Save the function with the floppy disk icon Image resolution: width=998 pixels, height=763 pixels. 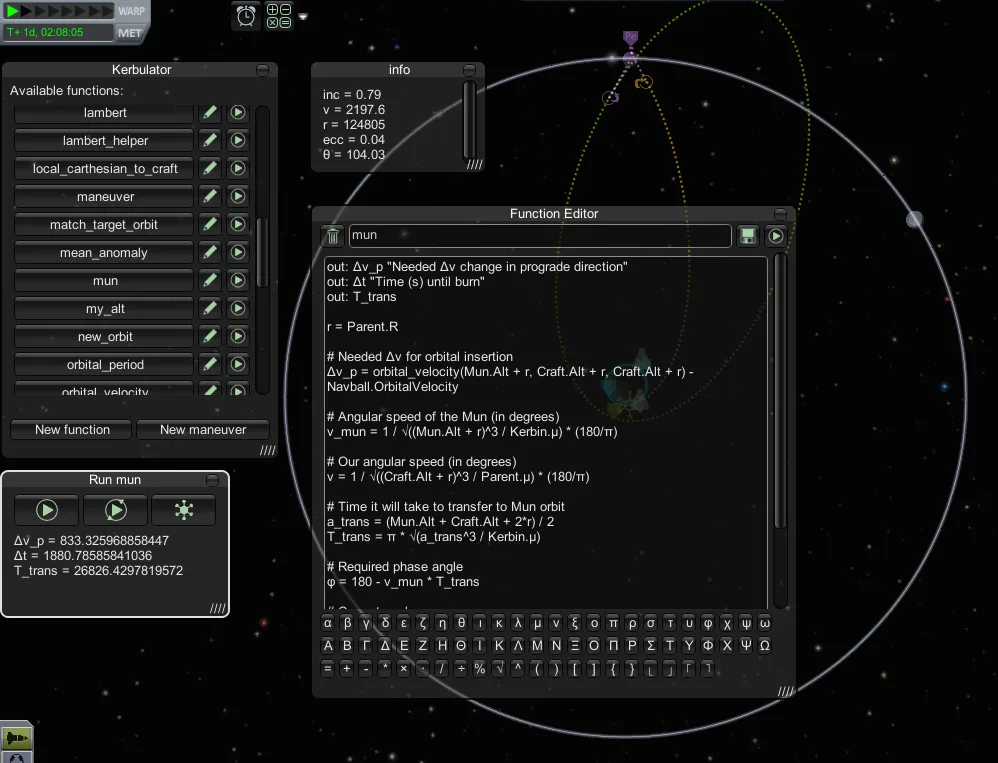pyautogui.click(x=748, y=236)
